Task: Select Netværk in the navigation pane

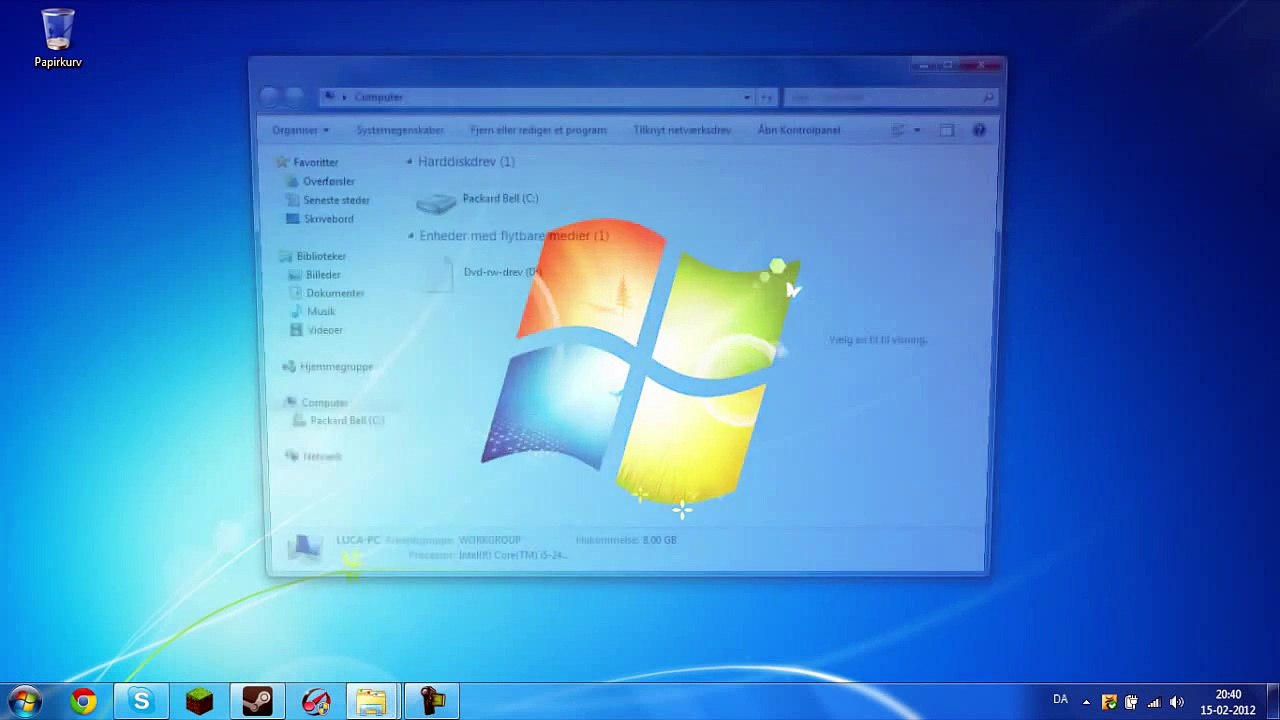Action: click(x=322, y=457)
